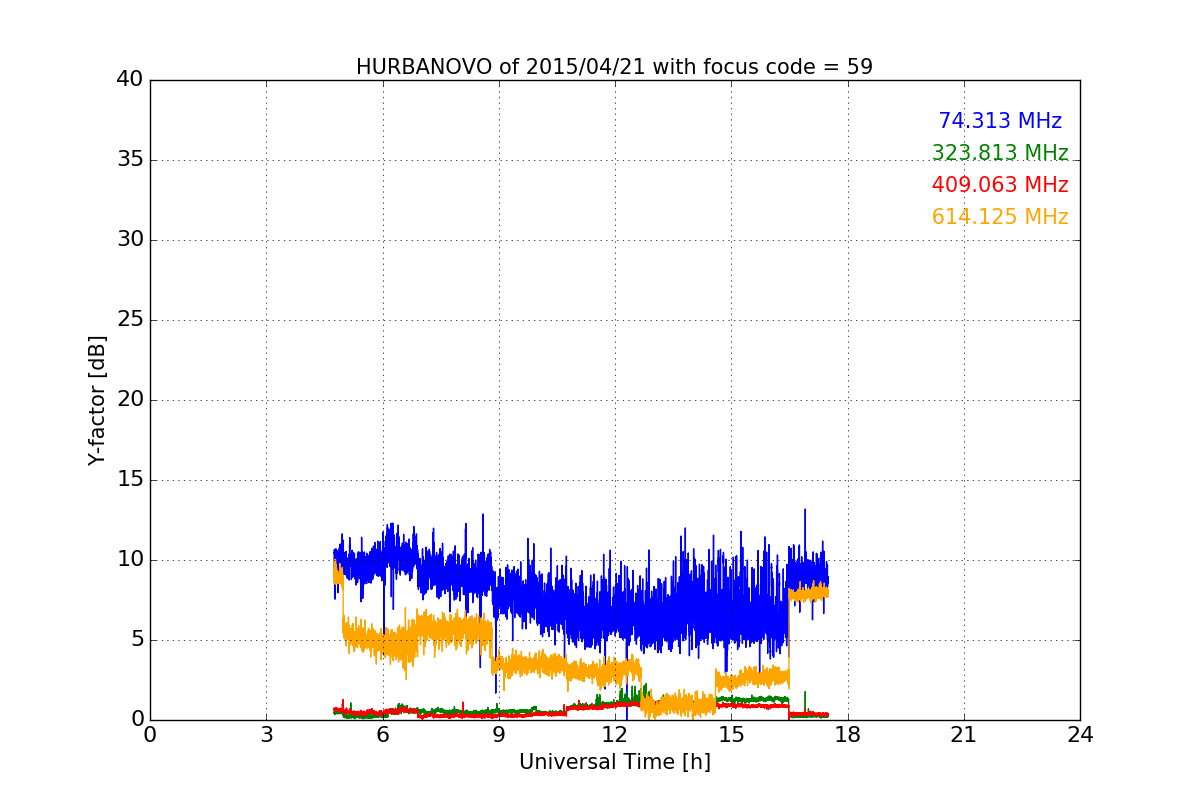Click y-axis tick label 10
1200x800 pixels.
click(x=130, y=560)
